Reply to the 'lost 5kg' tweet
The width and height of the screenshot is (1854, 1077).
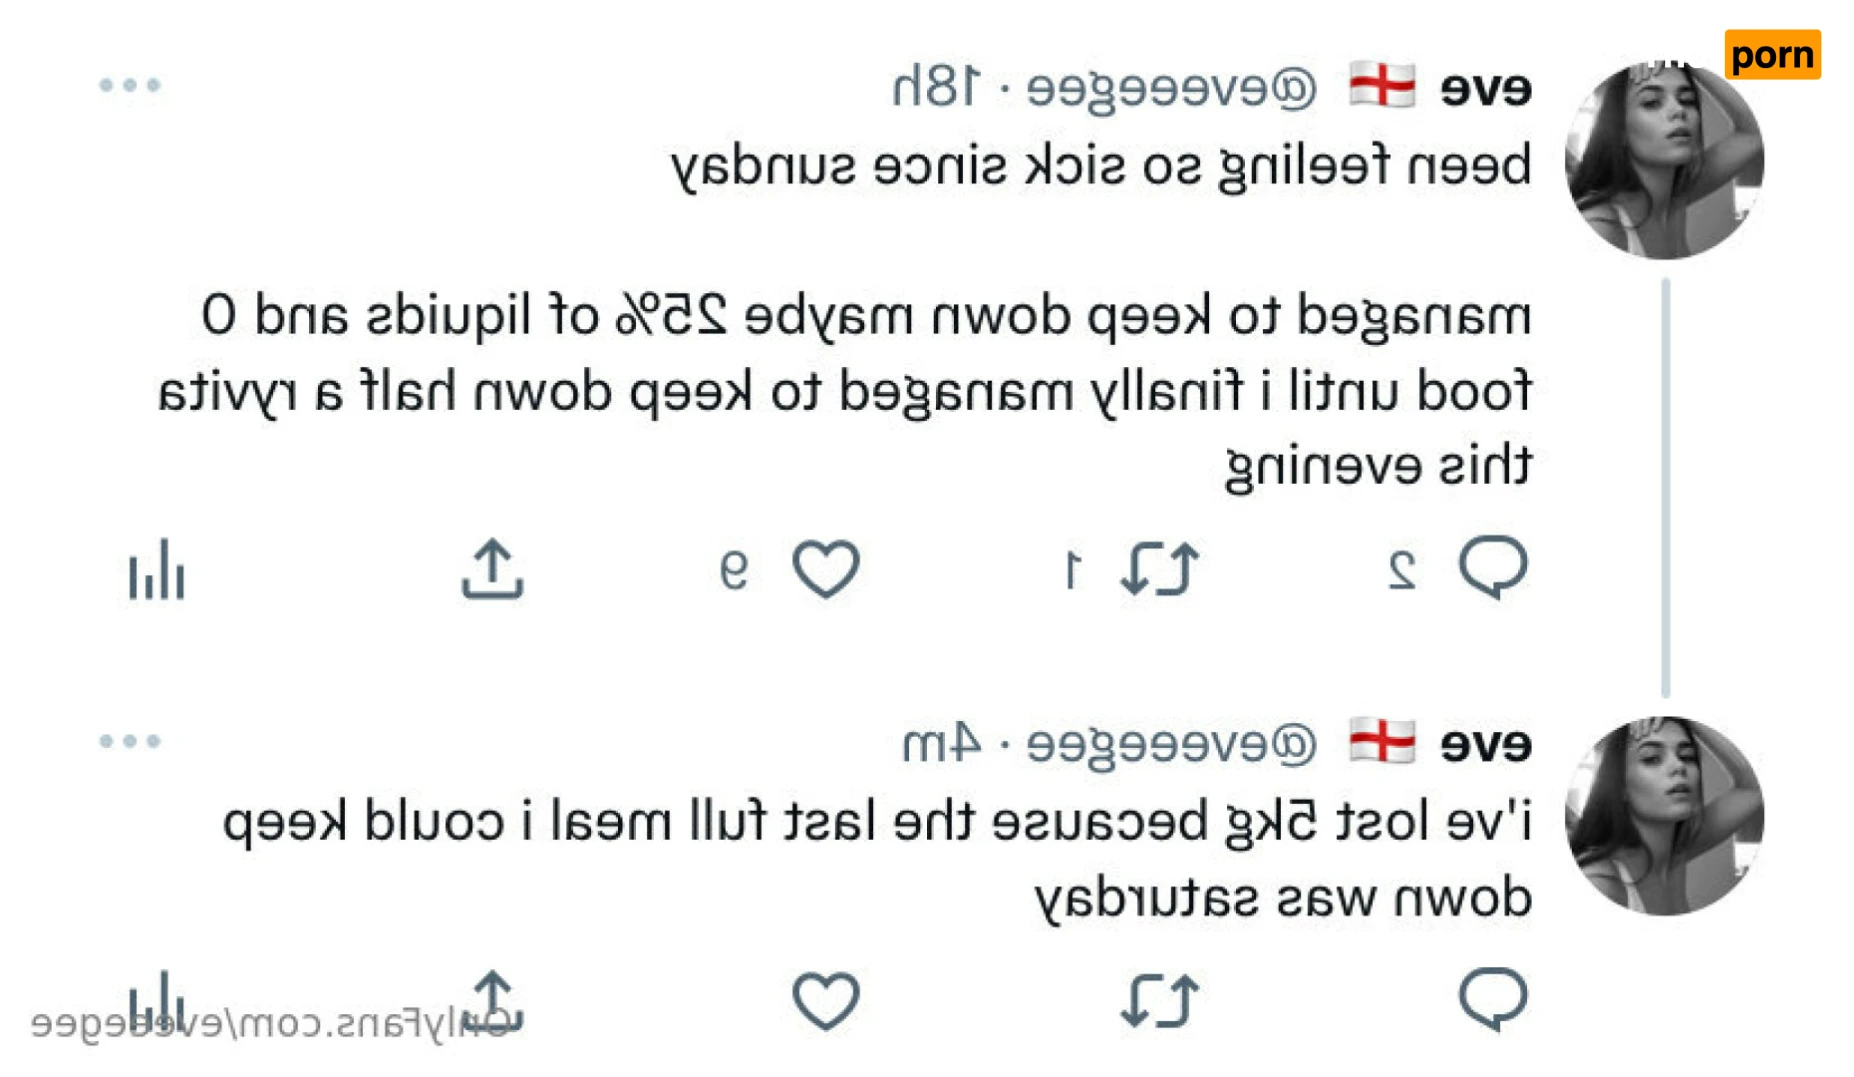click(x=1492, y=998)
